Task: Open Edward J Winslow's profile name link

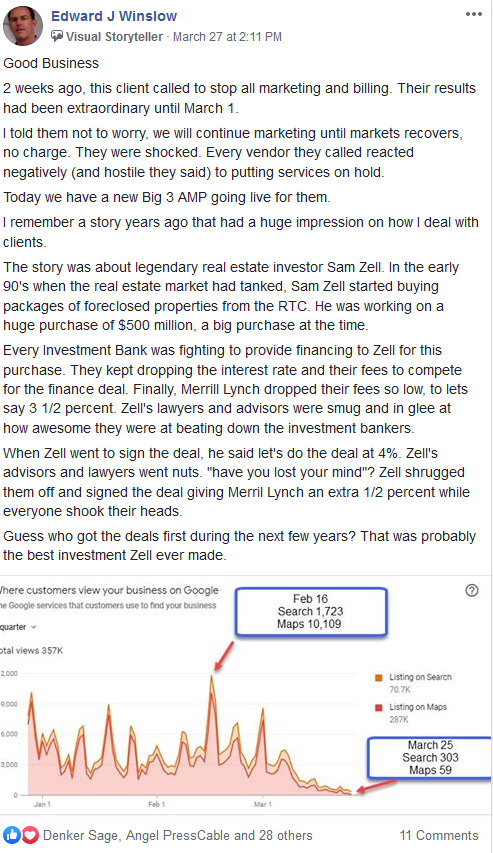Action: point(114,16)
